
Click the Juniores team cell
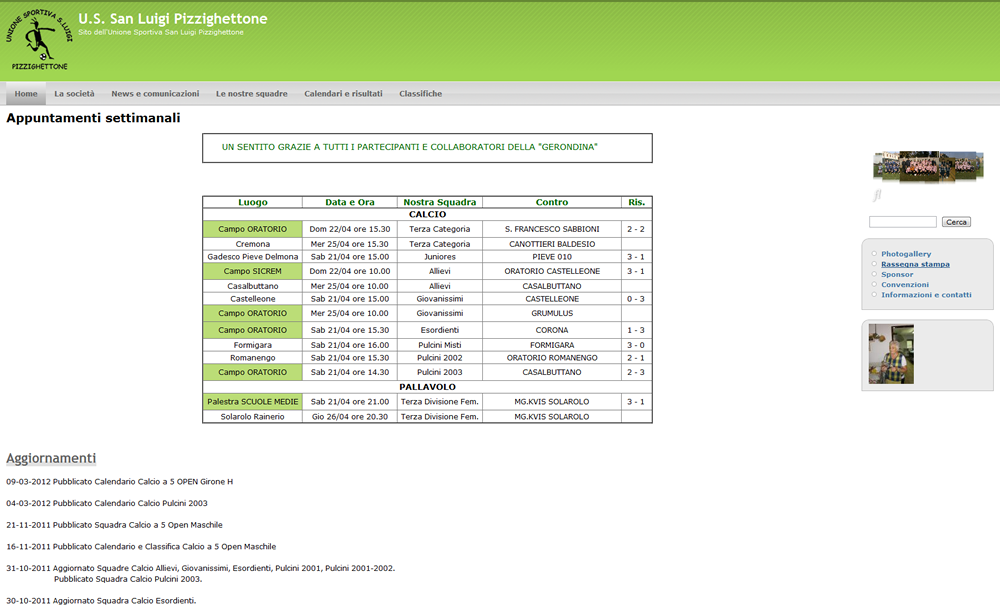pyautogui.click(x=439, y=256)
